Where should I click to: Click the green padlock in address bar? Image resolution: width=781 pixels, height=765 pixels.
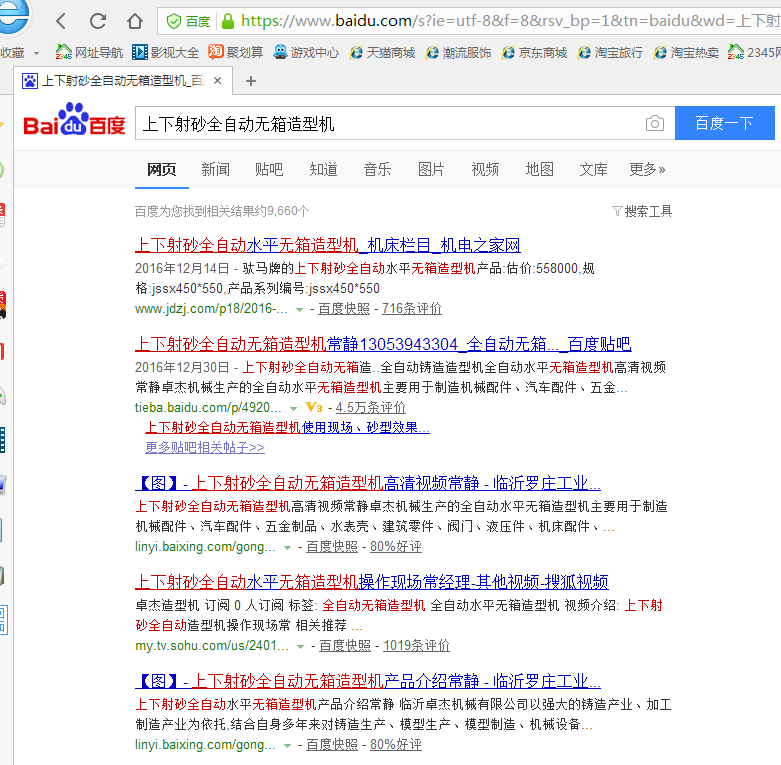pos(228,21)
